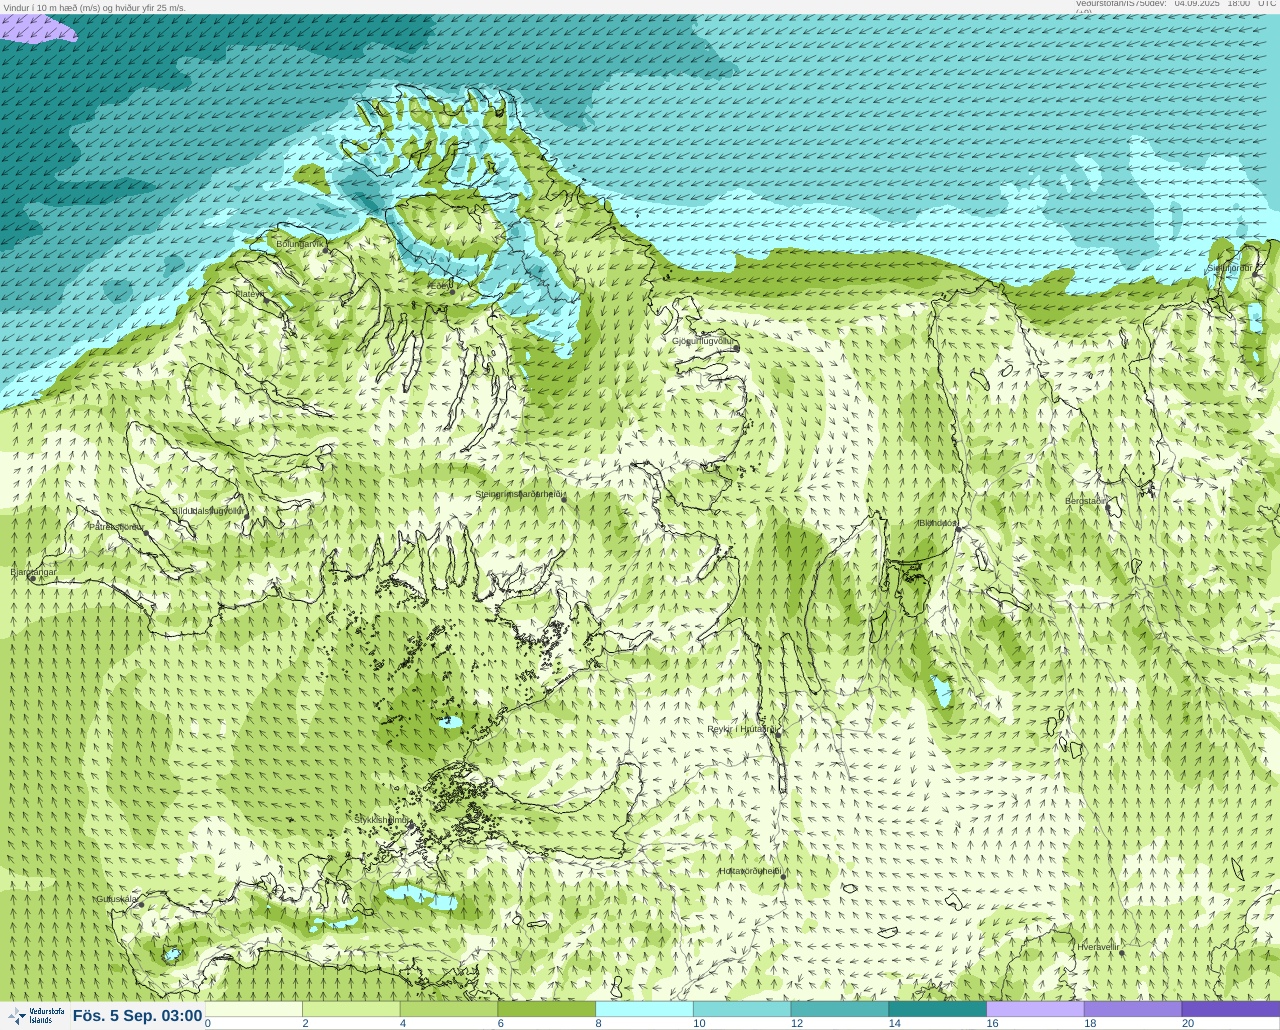The height and width of the screenshot is (1030, 1280).
Task: Click the Flateyri station label
Action: [250, 293]
